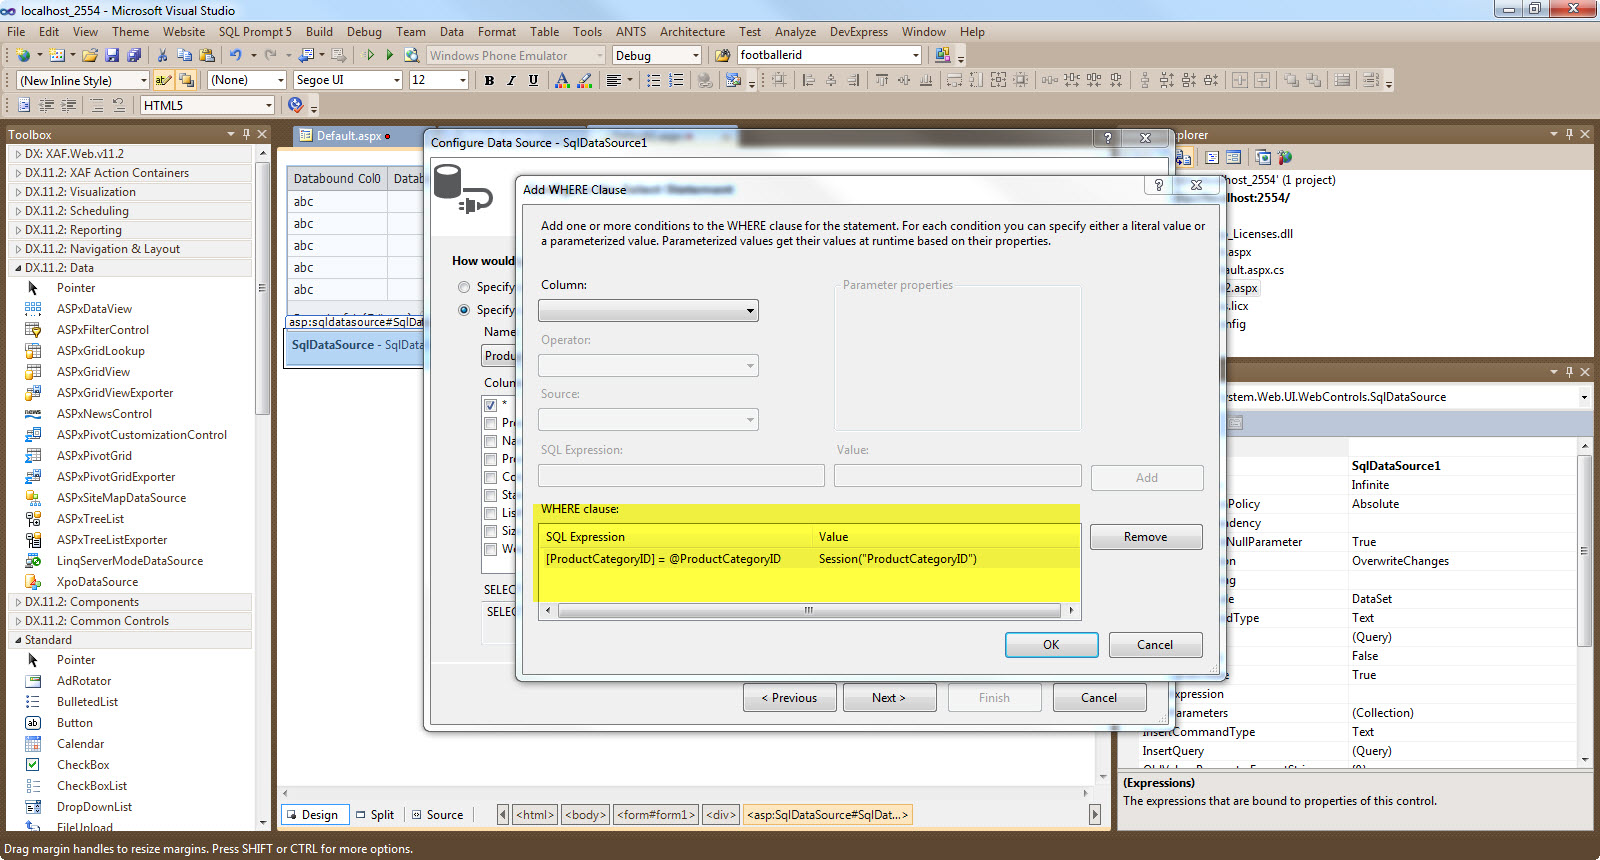Viewport: 1600px width, 860px height.
Task: Select DropDownList icon in Toolbox
Action: [x=33, y=807]
